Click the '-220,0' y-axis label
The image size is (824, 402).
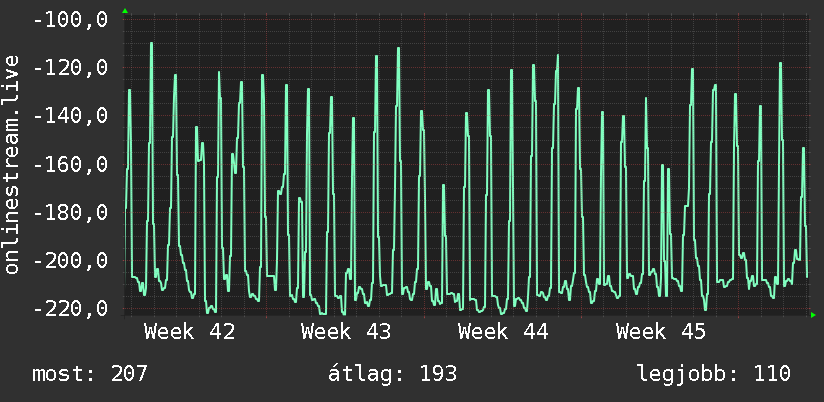[x=70, y=308]
